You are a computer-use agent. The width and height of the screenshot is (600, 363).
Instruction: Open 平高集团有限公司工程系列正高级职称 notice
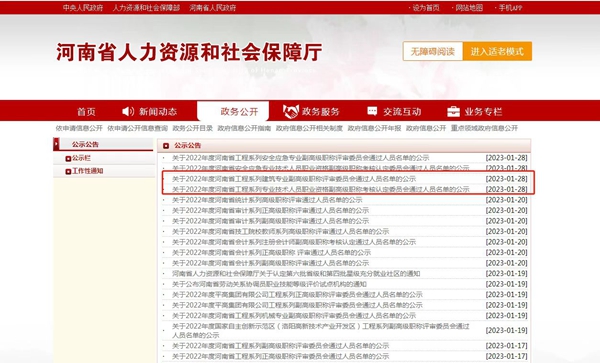297,295
